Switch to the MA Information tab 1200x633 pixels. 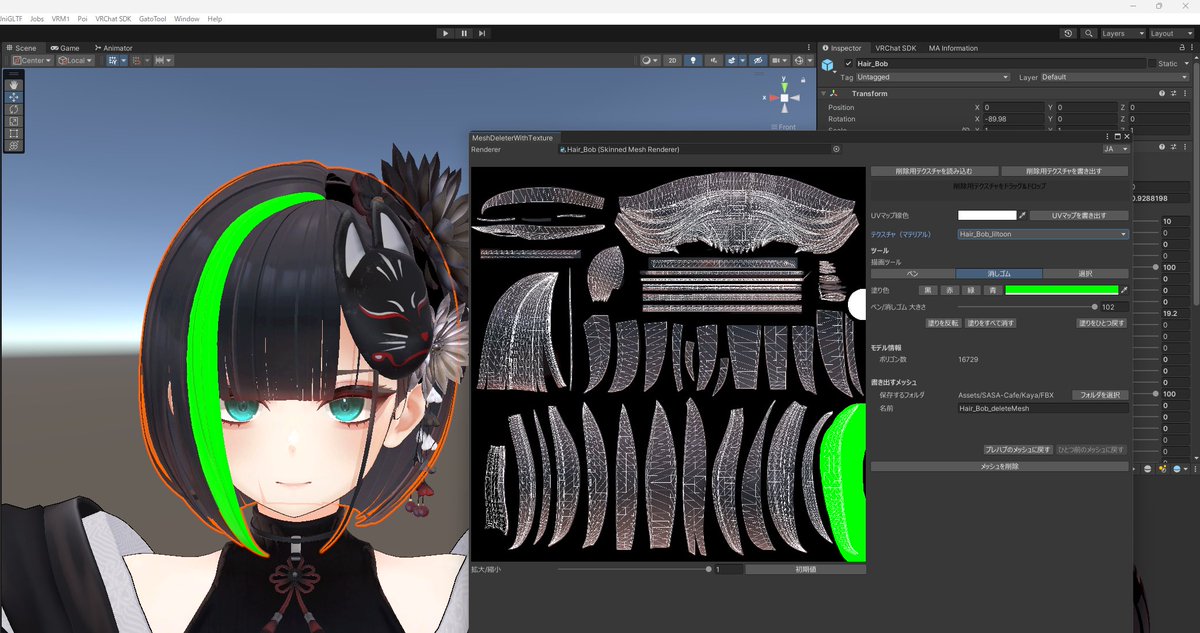(953, 48)
